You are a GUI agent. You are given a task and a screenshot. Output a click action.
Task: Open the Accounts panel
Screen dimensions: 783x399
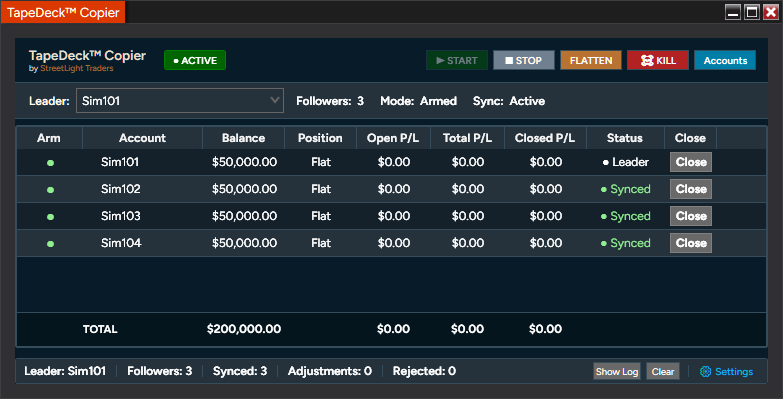pos(725,60)
